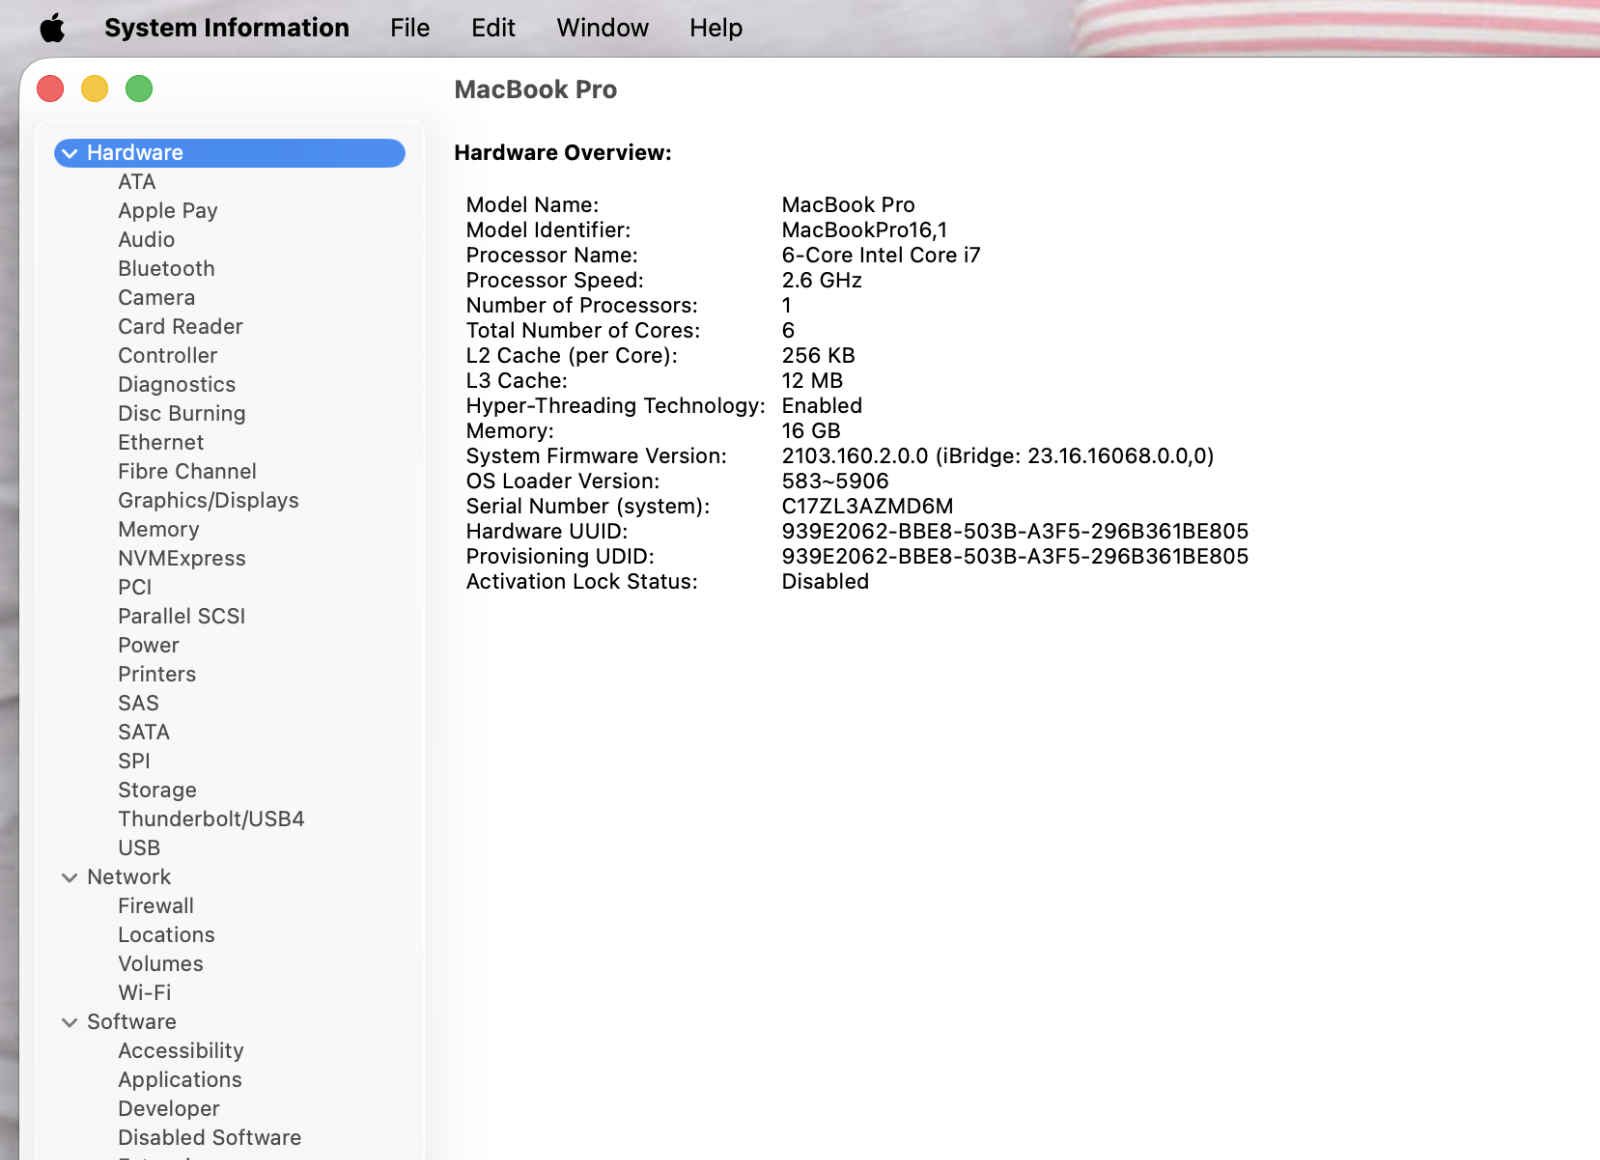Open the File menu

tap(410, 28)
